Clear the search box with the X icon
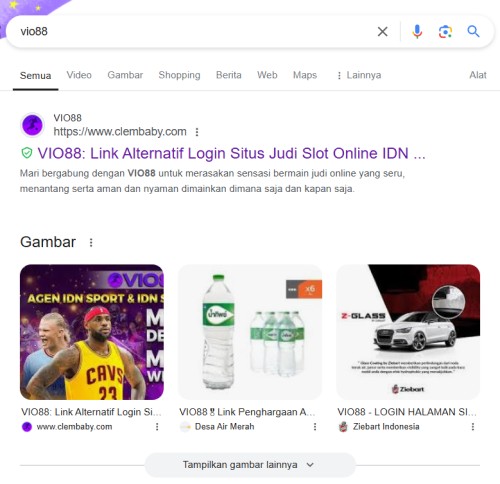500x484 pixels. tap(382, 32)
